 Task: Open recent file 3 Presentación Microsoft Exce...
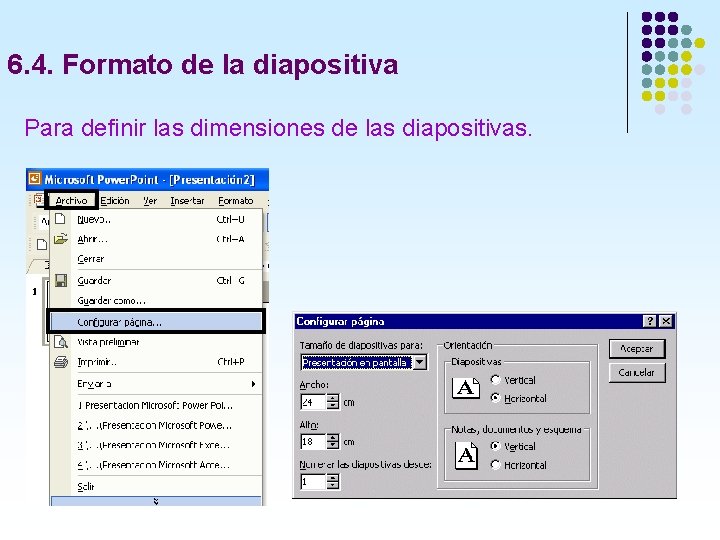tap(156, 445)
